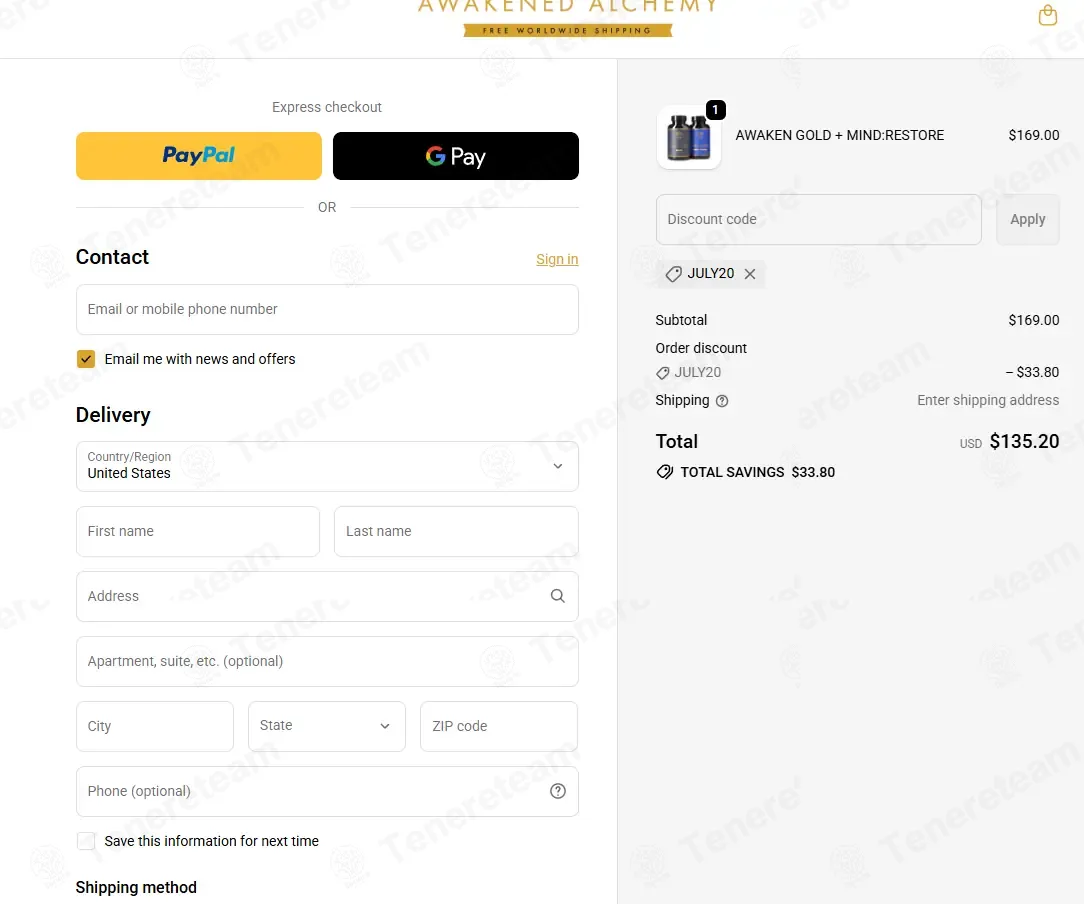Open the State dropdown
The image size is (1084, 904).
pos(326,726)
